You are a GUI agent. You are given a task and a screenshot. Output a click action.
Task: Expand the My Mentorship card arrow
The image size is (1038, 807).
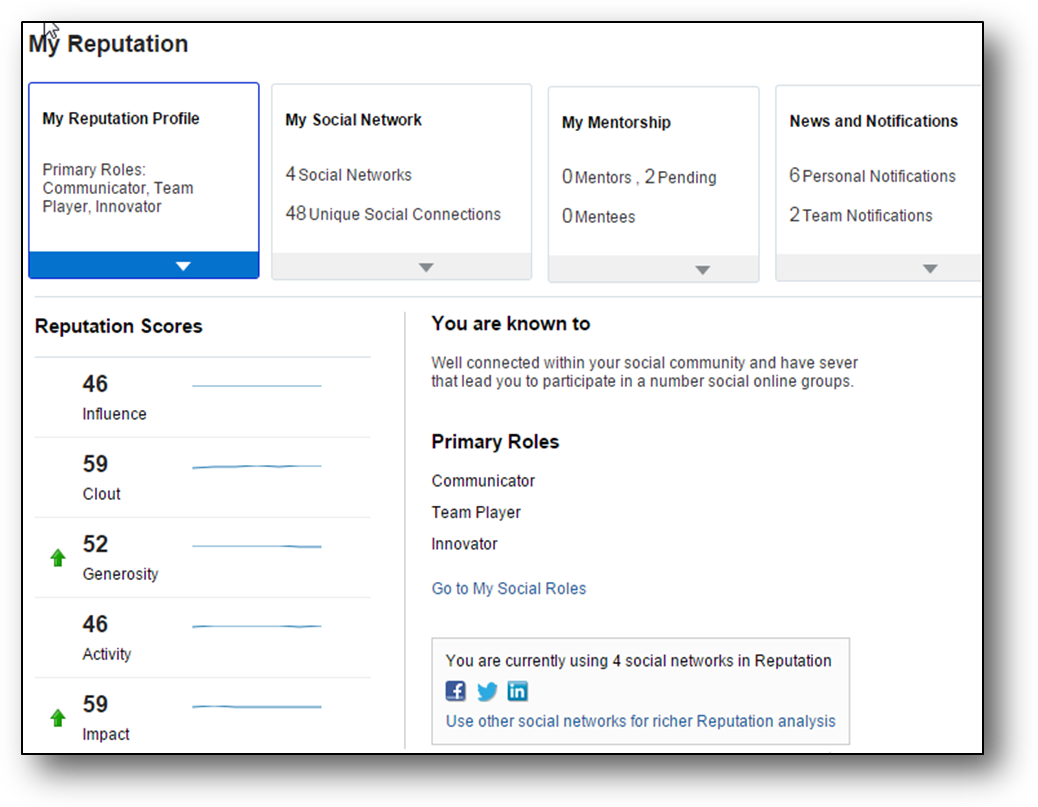click(702, 270)
